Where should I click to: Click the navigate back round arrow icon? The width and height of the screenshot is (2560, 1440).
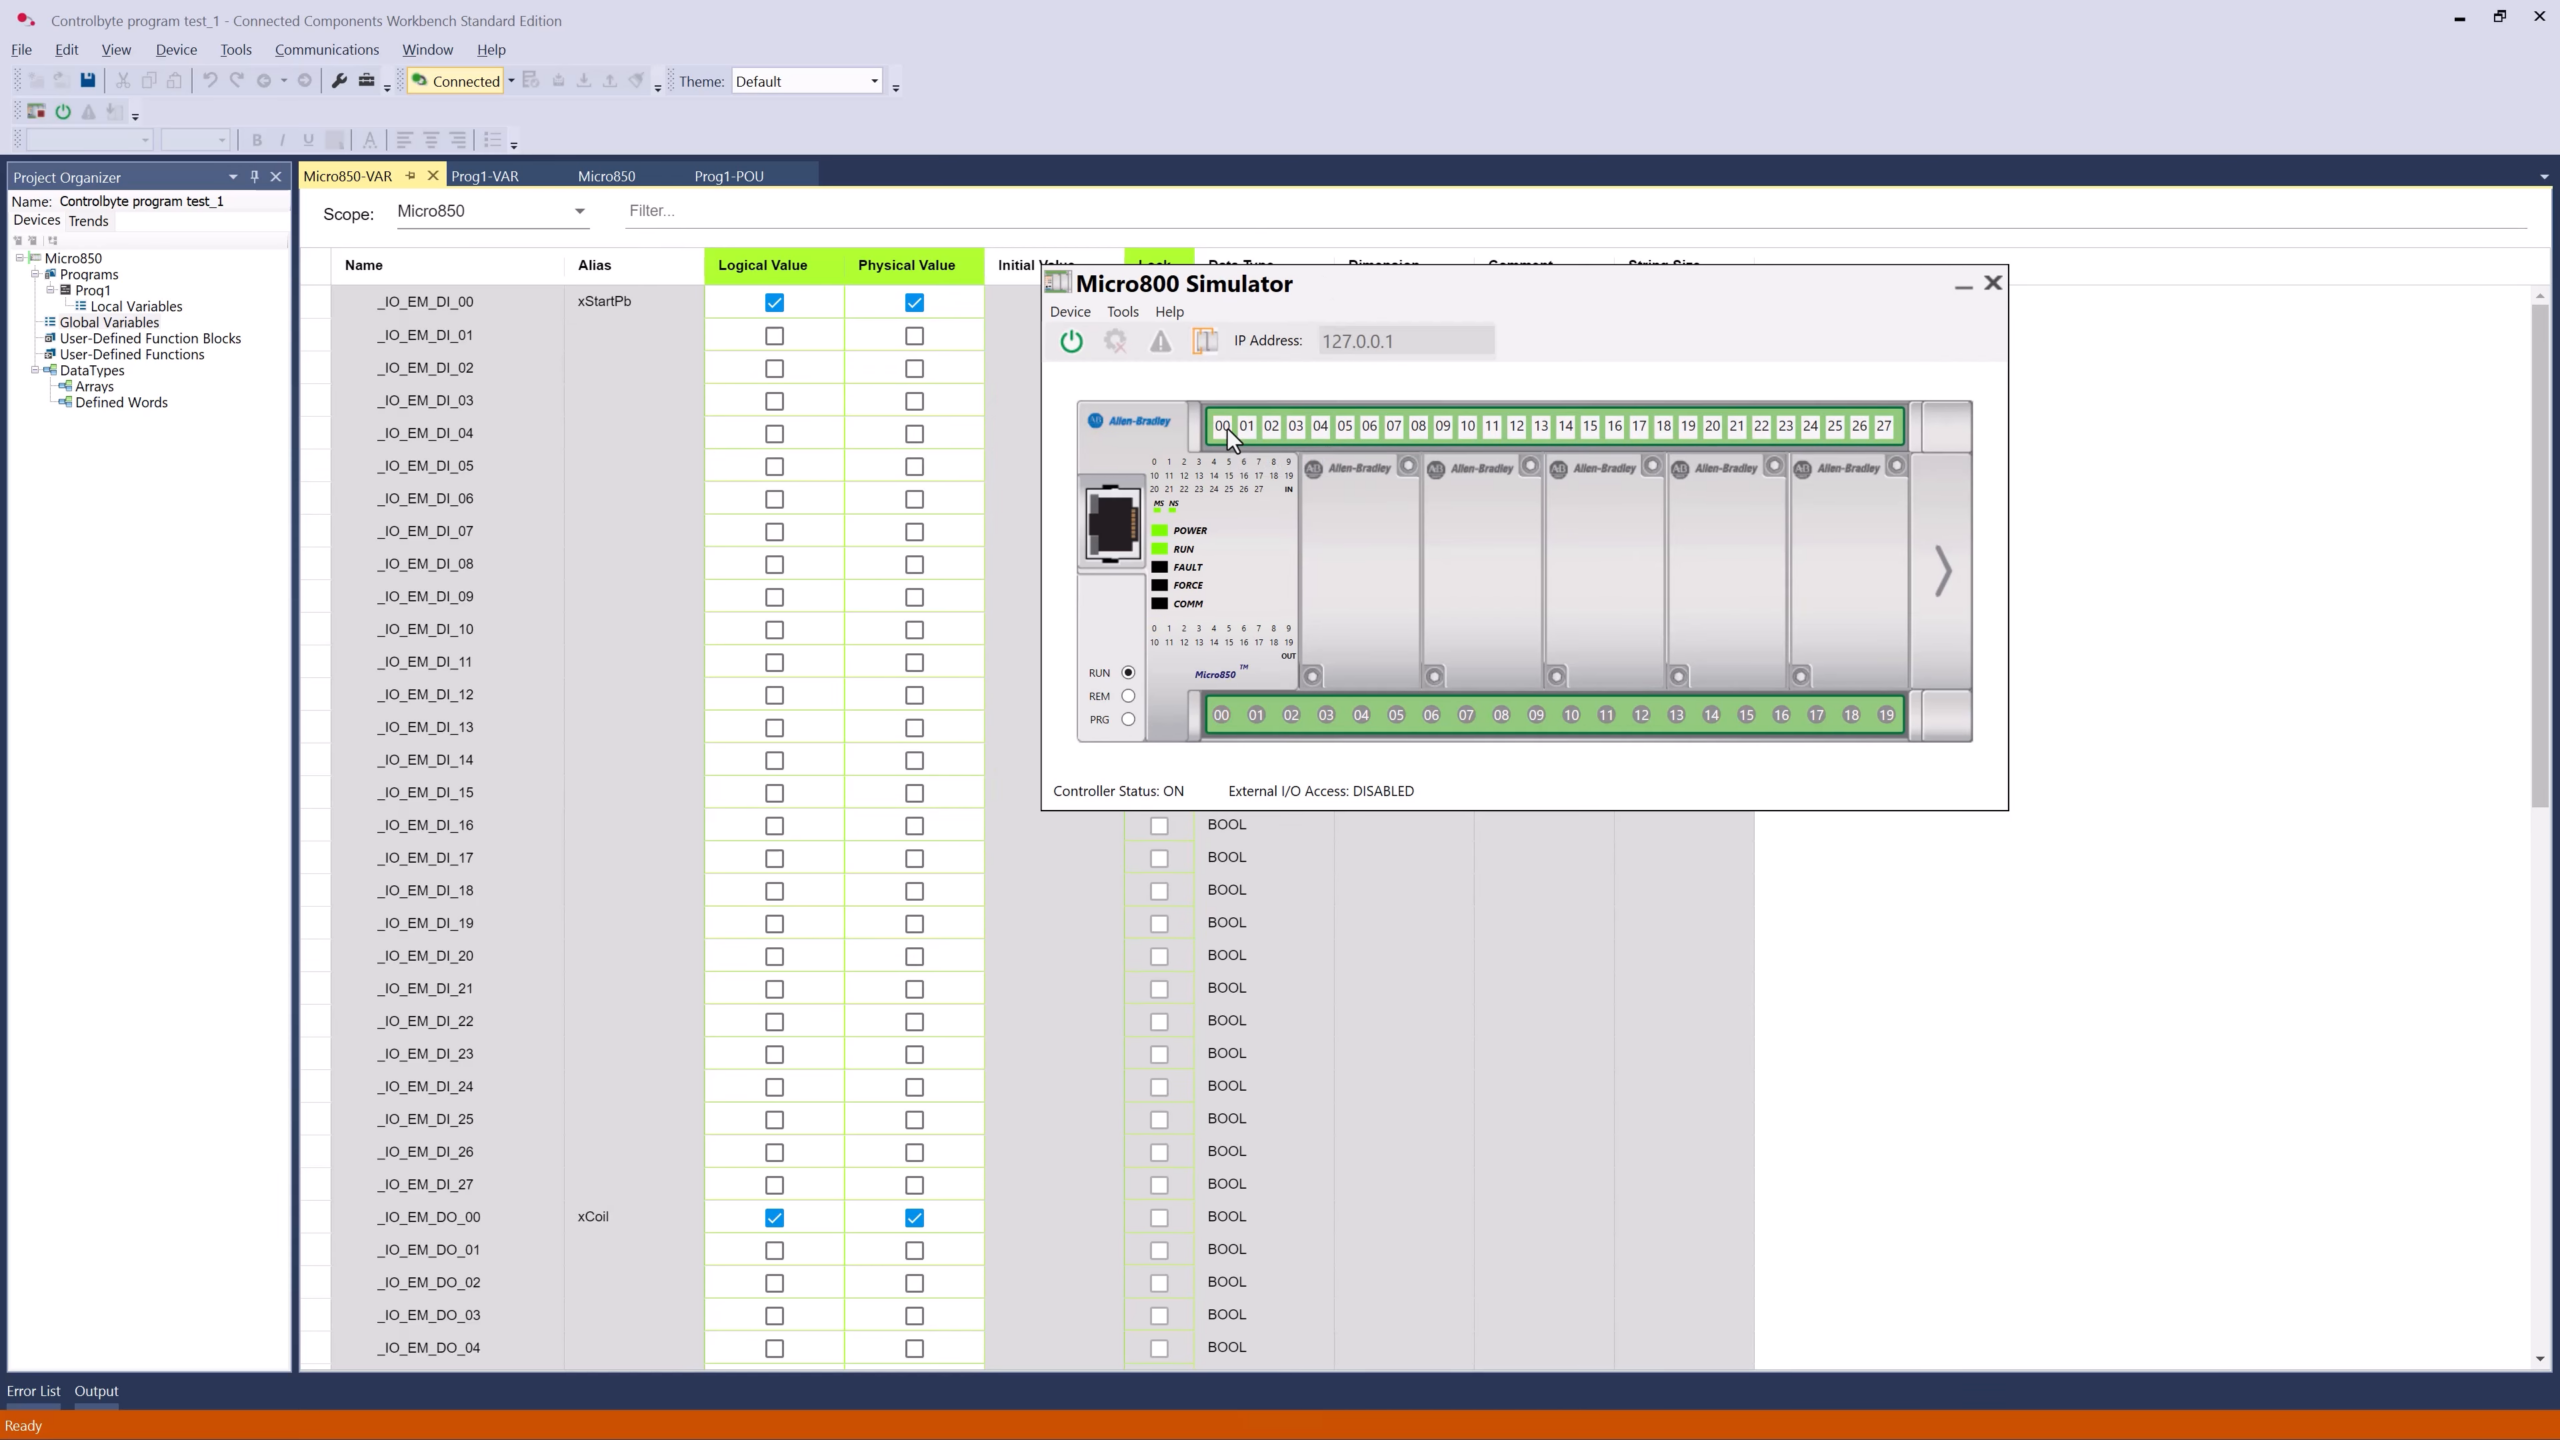(264, 81)
